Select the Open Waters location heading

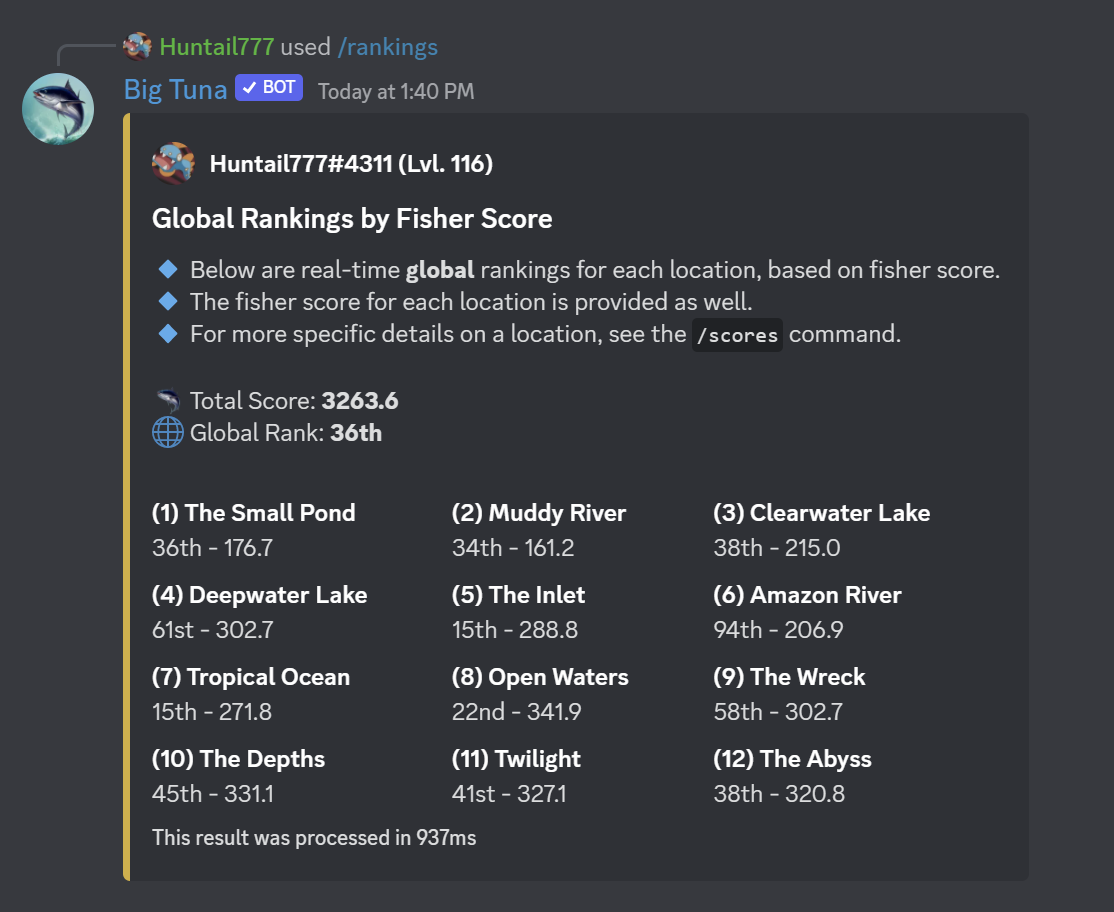tap(540, 677)
